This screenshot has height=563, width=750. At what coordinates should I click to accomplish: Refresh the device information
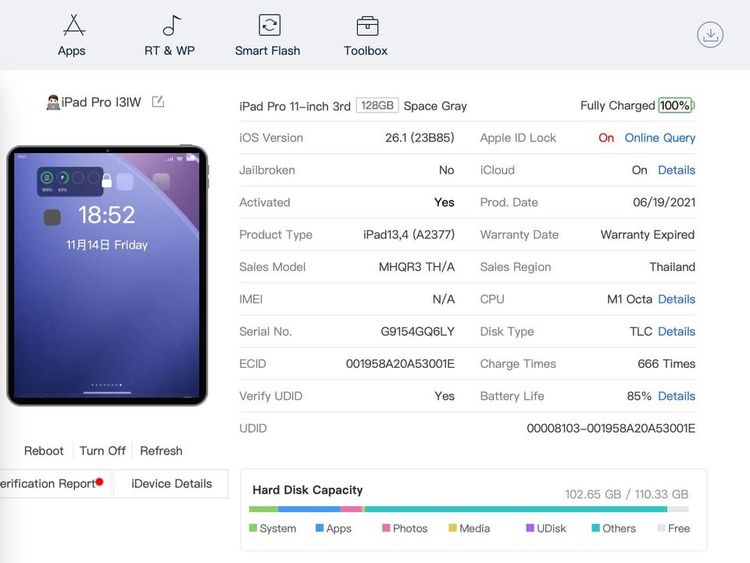161,451
